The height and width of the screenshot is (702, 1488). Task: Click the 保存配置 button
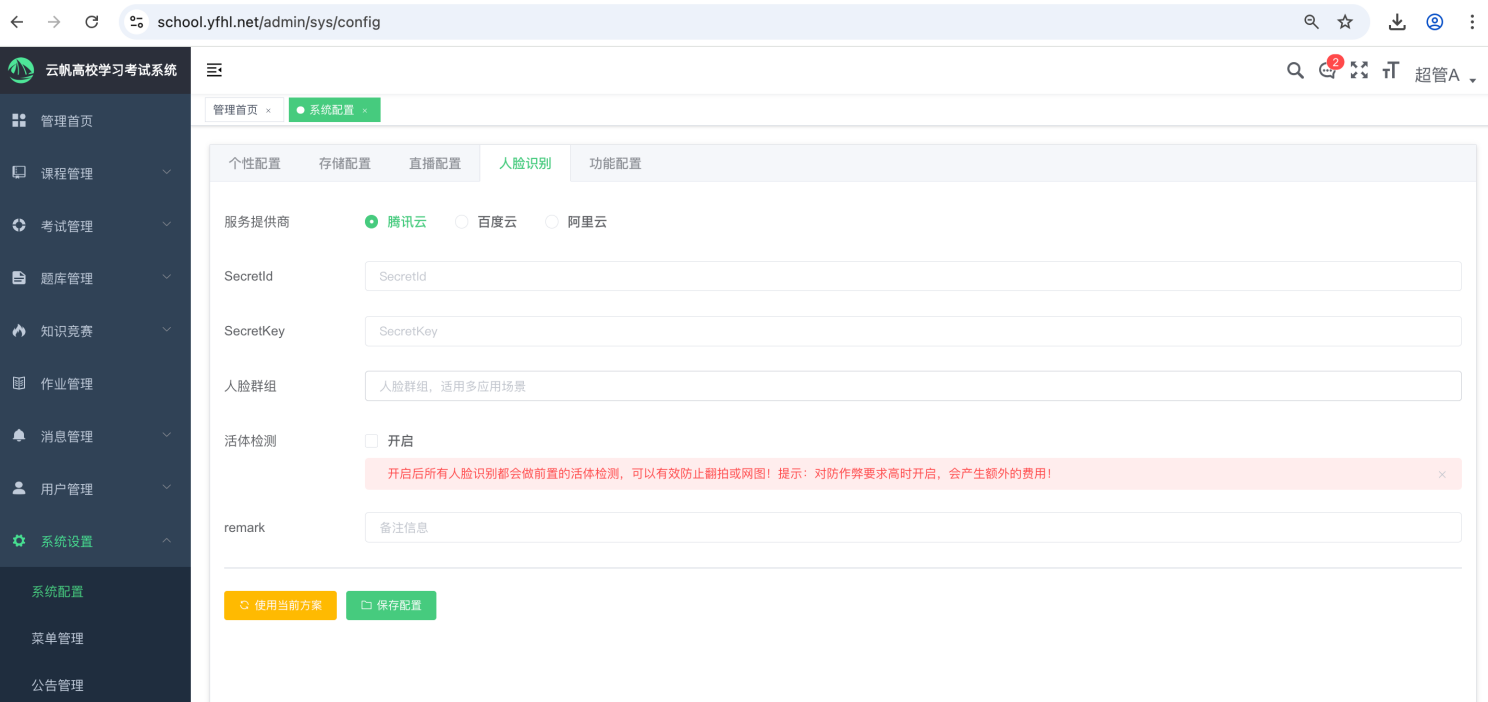click(x=391, y=605)
